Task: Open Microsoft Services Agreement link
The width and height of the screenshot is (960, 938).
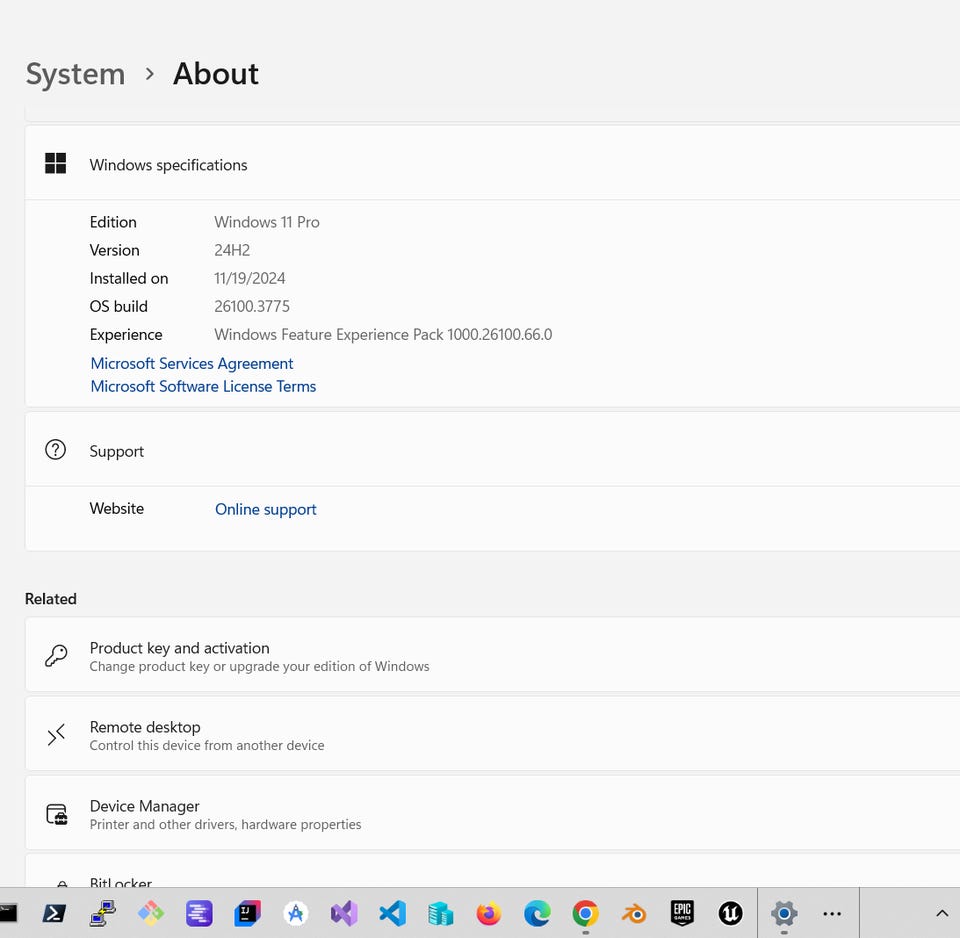Action: click(192, 363)
